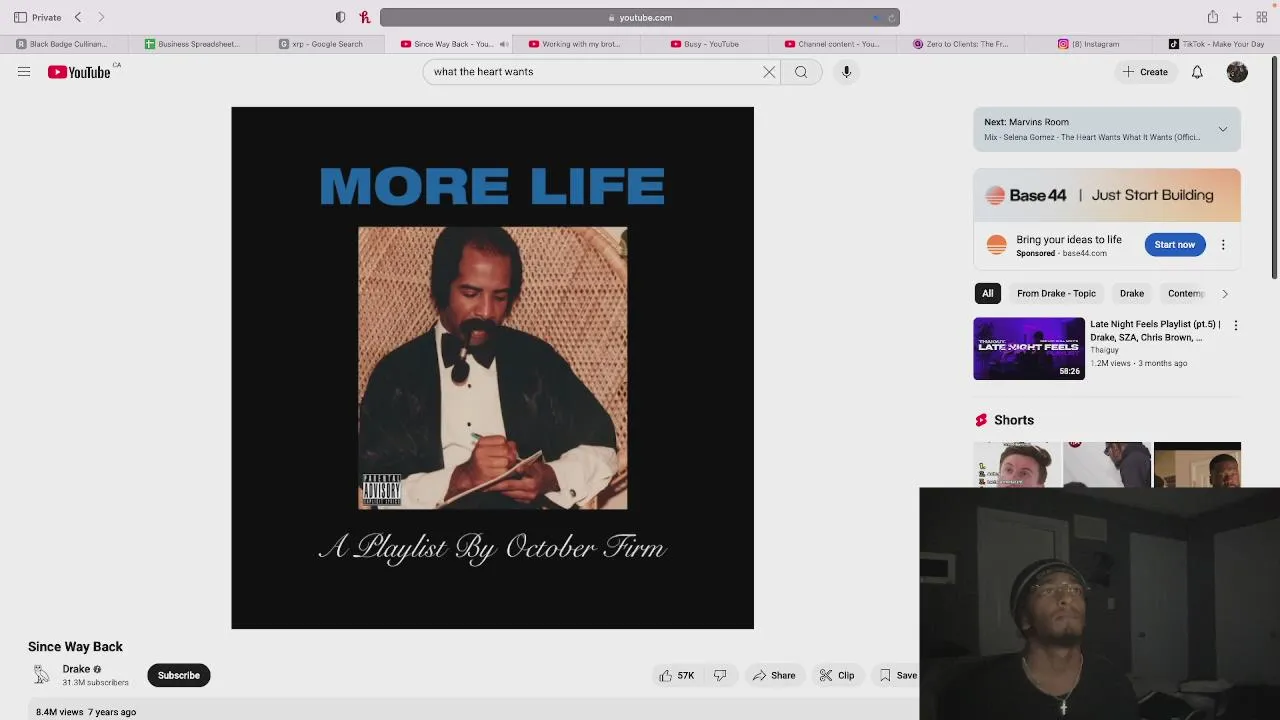Open the Thaiguy channel name
This screenshot has height=720, width=1280.
pyautogui.click(x=1104, y=350)
